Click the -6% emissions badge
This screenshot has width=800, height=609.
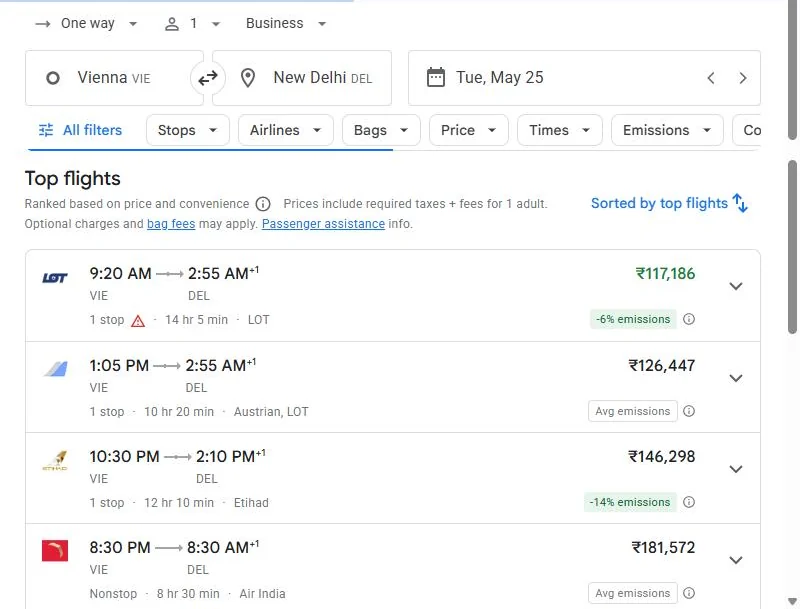coord(633,319)
